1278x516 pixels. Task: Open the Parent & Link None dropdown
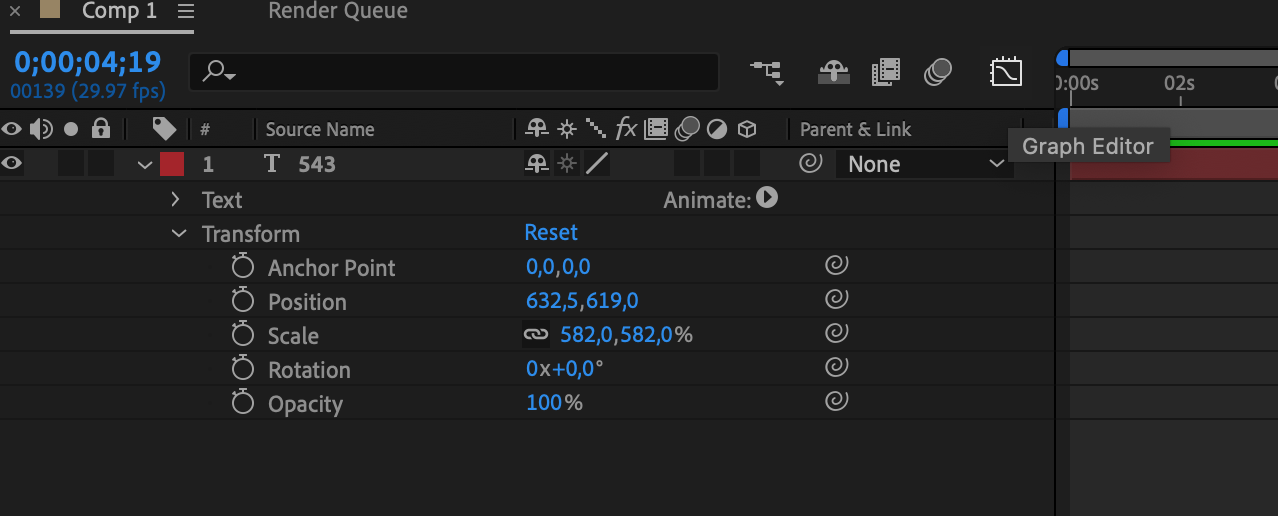pyautogui.click(x=925, y=164)
